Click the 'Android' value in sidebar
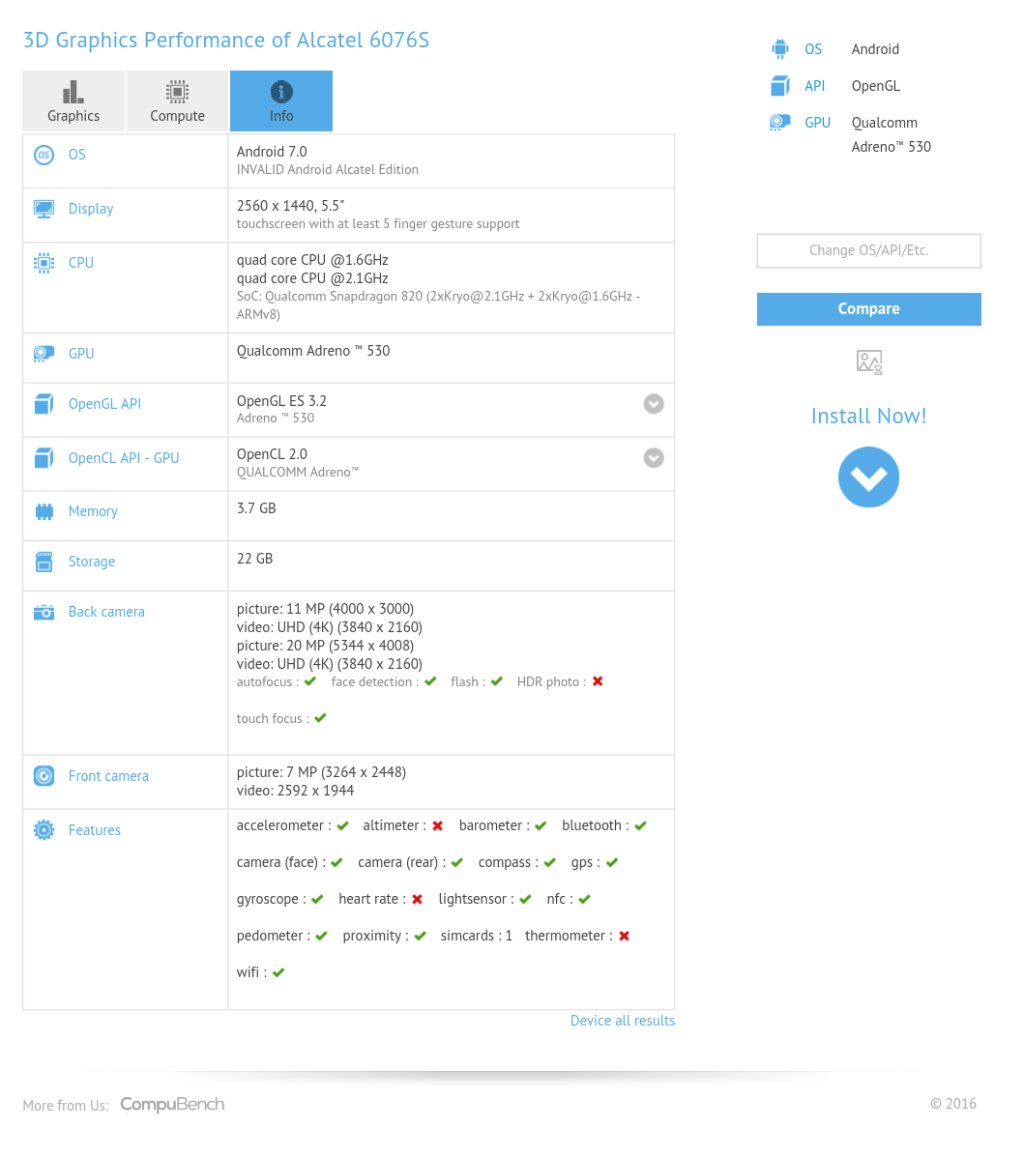Screen dimensions: 1024x1156 click(x=875, y=49)
